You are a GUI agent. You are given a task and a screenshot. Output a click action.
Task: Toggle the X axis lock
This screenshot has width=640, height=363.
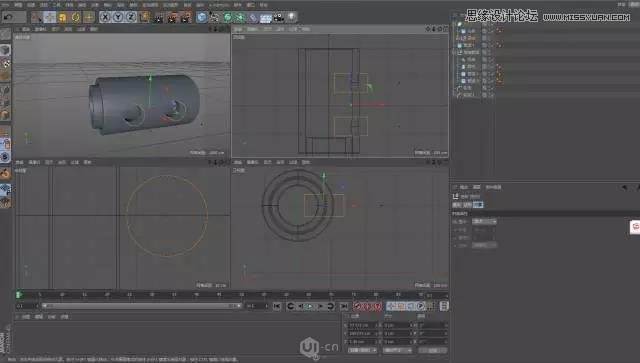105,17
